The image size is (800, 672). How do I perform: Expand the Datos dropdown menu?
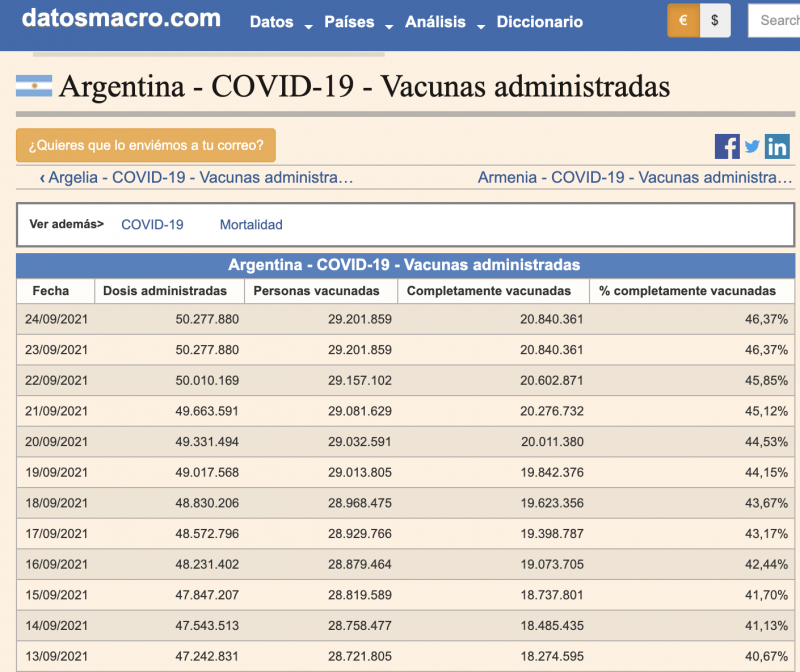pos(280,22)
